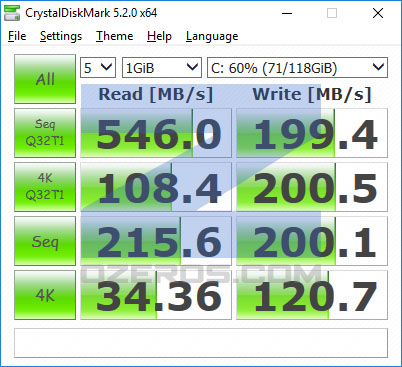Click the Read [MB/s] column header
This screenshot has width=402, height=367.
click(x=156, y=95)
